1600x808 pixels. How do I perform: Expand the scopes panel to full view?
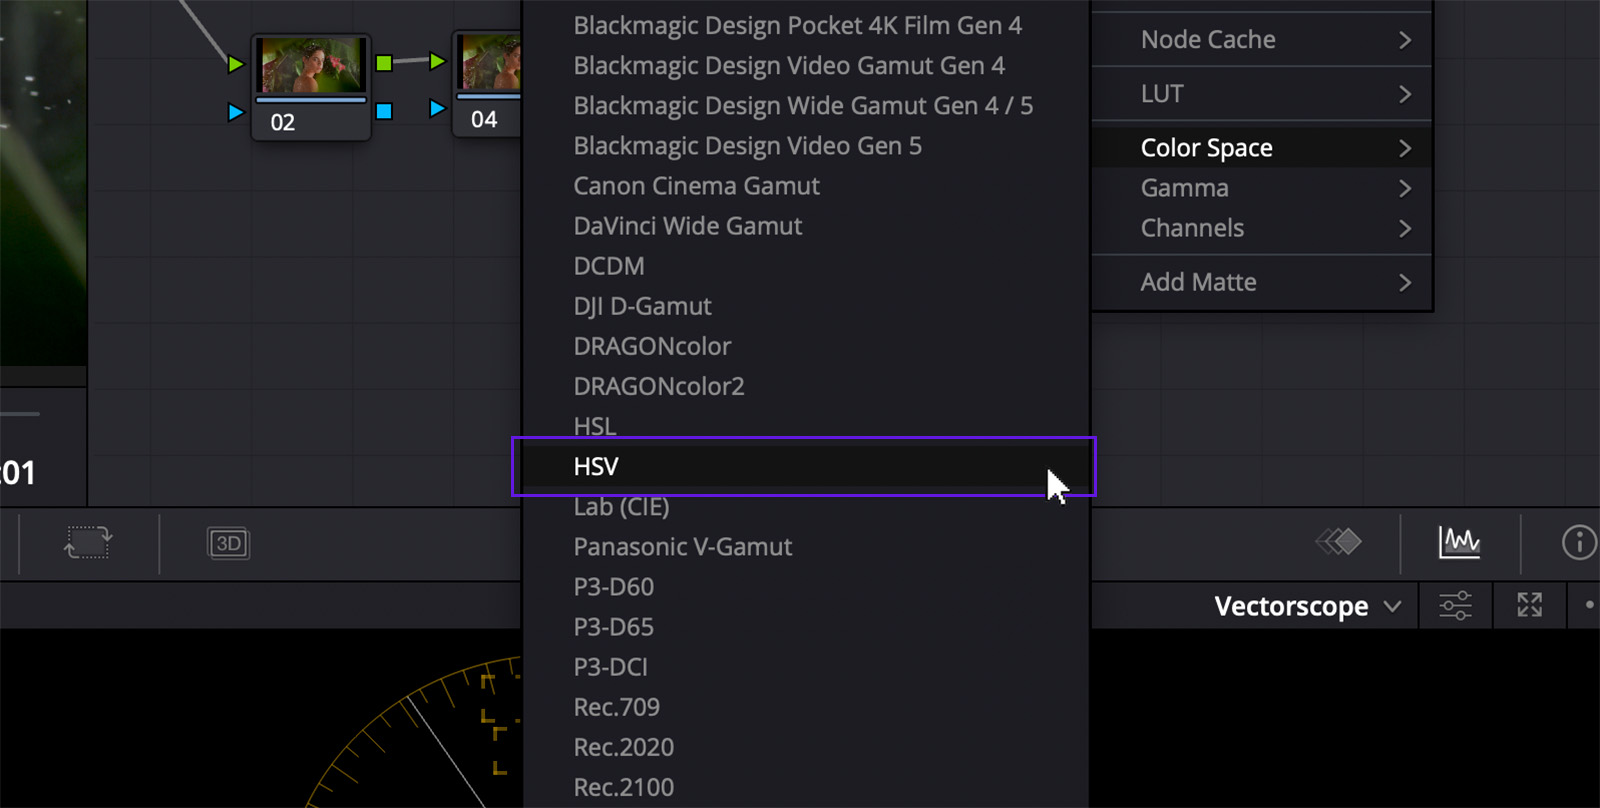coord(1529,605)
